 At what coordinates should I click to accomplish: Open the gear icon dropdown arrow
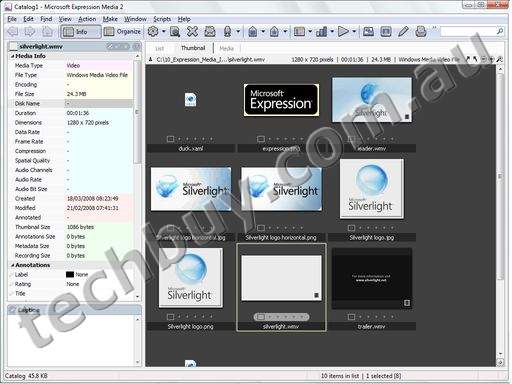click(164, 32)
